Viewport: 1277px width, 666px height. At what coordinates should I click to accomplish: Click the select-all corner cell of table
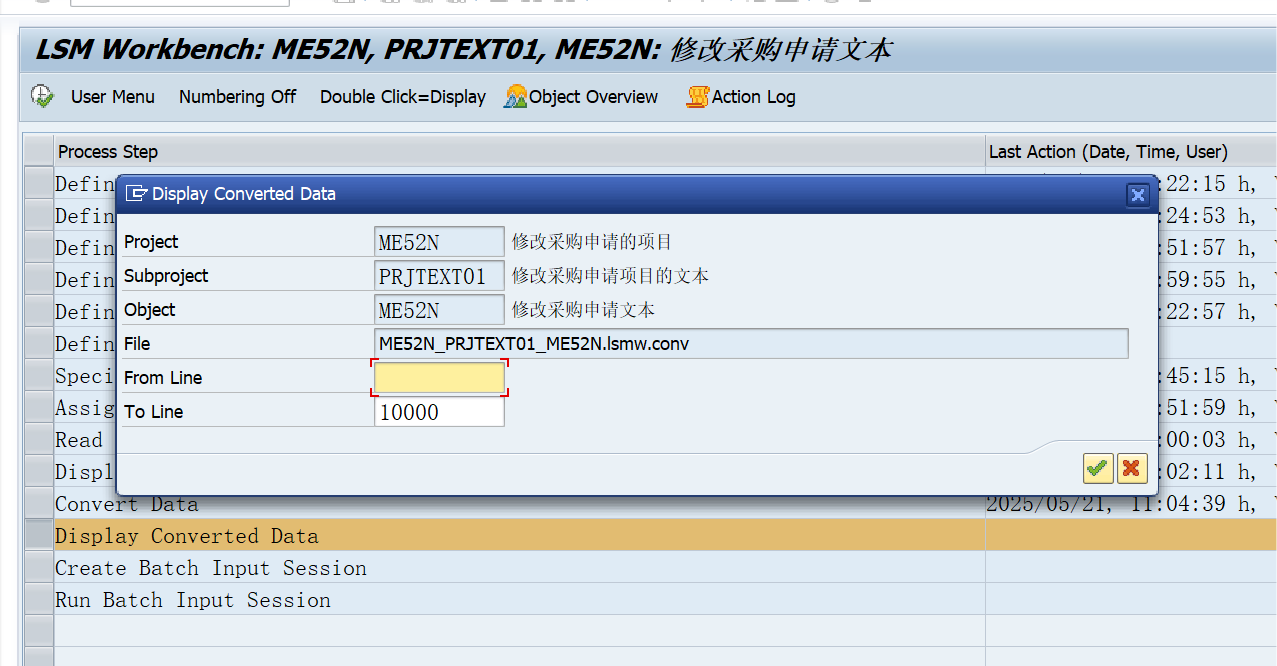pos(38,151)
